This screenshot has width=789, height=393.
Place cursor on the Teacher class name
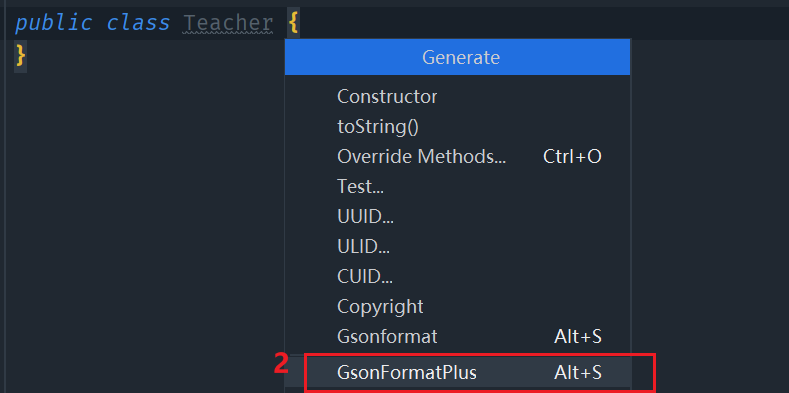coord(228,23)
